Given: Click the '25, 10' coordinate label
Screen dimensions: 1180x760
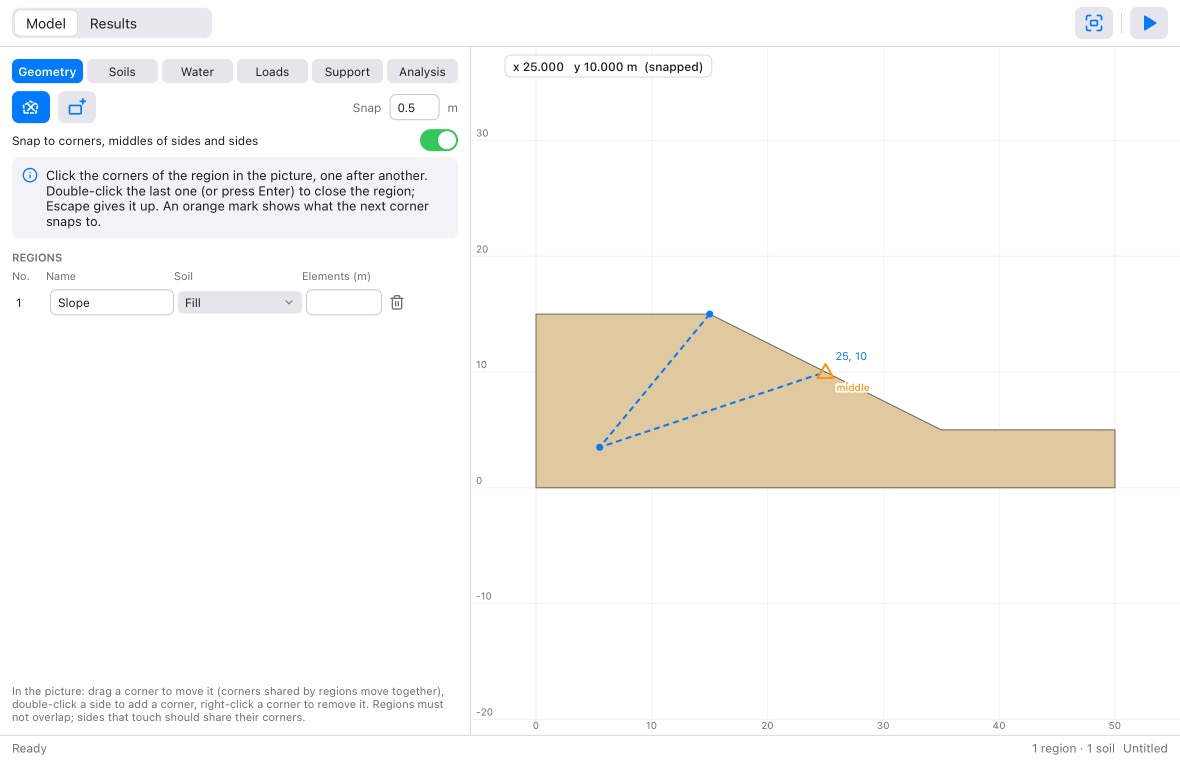Looking at the screenshot, I should pos(851,356).
